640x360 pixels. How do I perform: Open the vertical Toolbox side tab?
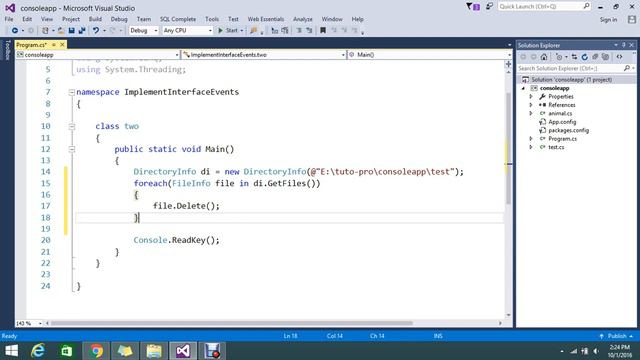7,50
